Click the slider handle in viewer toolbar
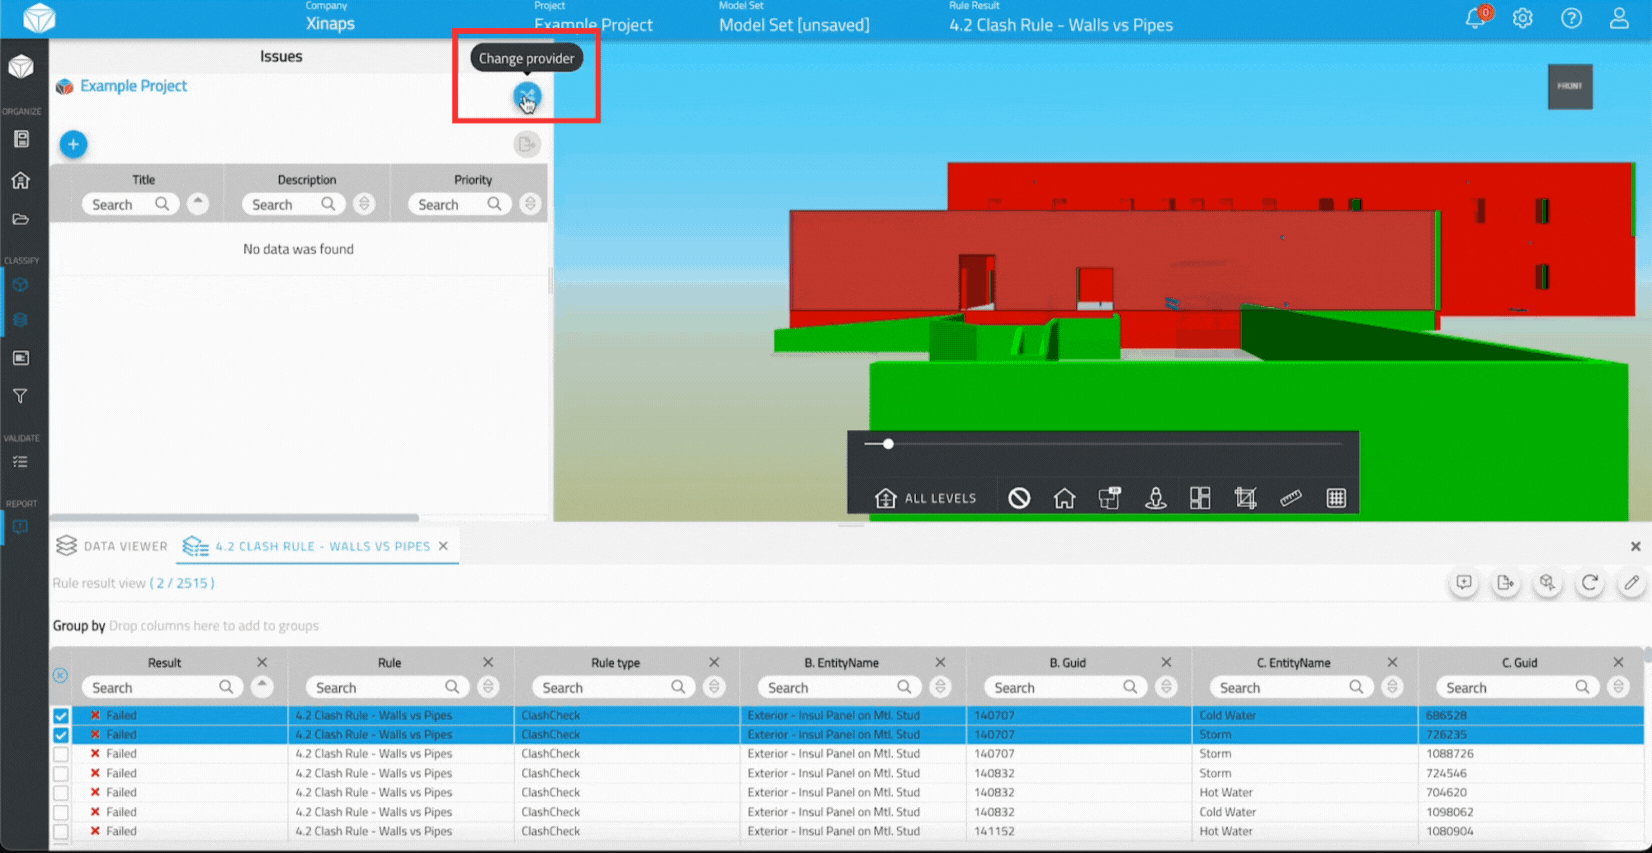This screenshot has width=1652, height=853. pos(888,444)
